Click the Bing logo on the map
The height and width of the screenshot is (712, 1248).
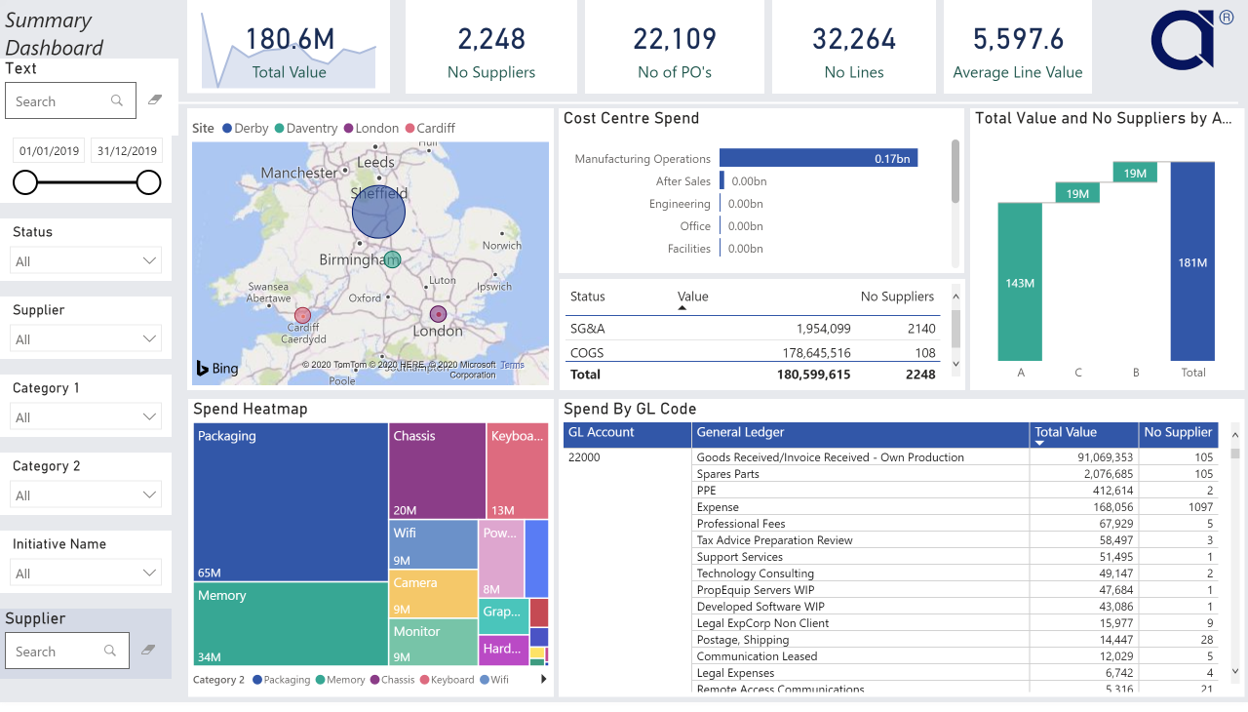(217, 369)
